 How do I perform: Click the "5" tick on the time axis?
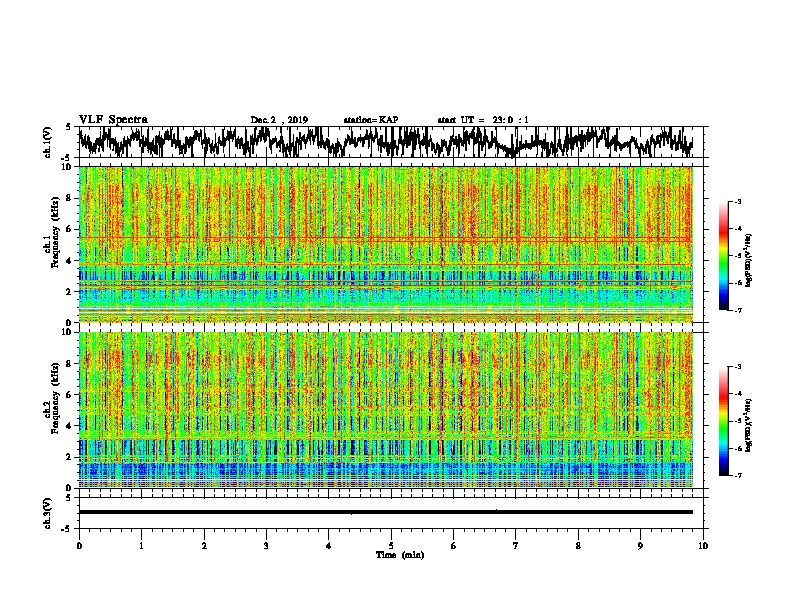[x=391, y=546]
